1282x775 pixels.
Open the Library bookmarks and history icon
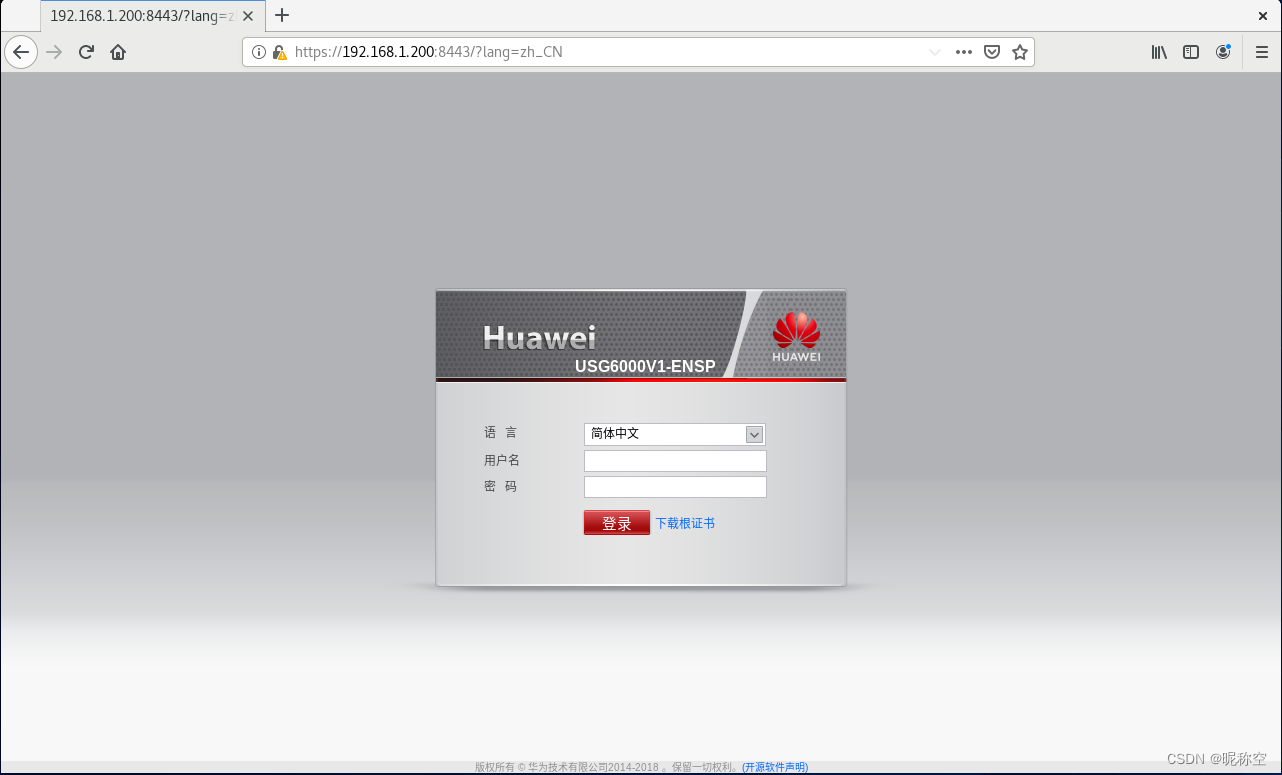pyautogui.click(x=1159, y=52)
